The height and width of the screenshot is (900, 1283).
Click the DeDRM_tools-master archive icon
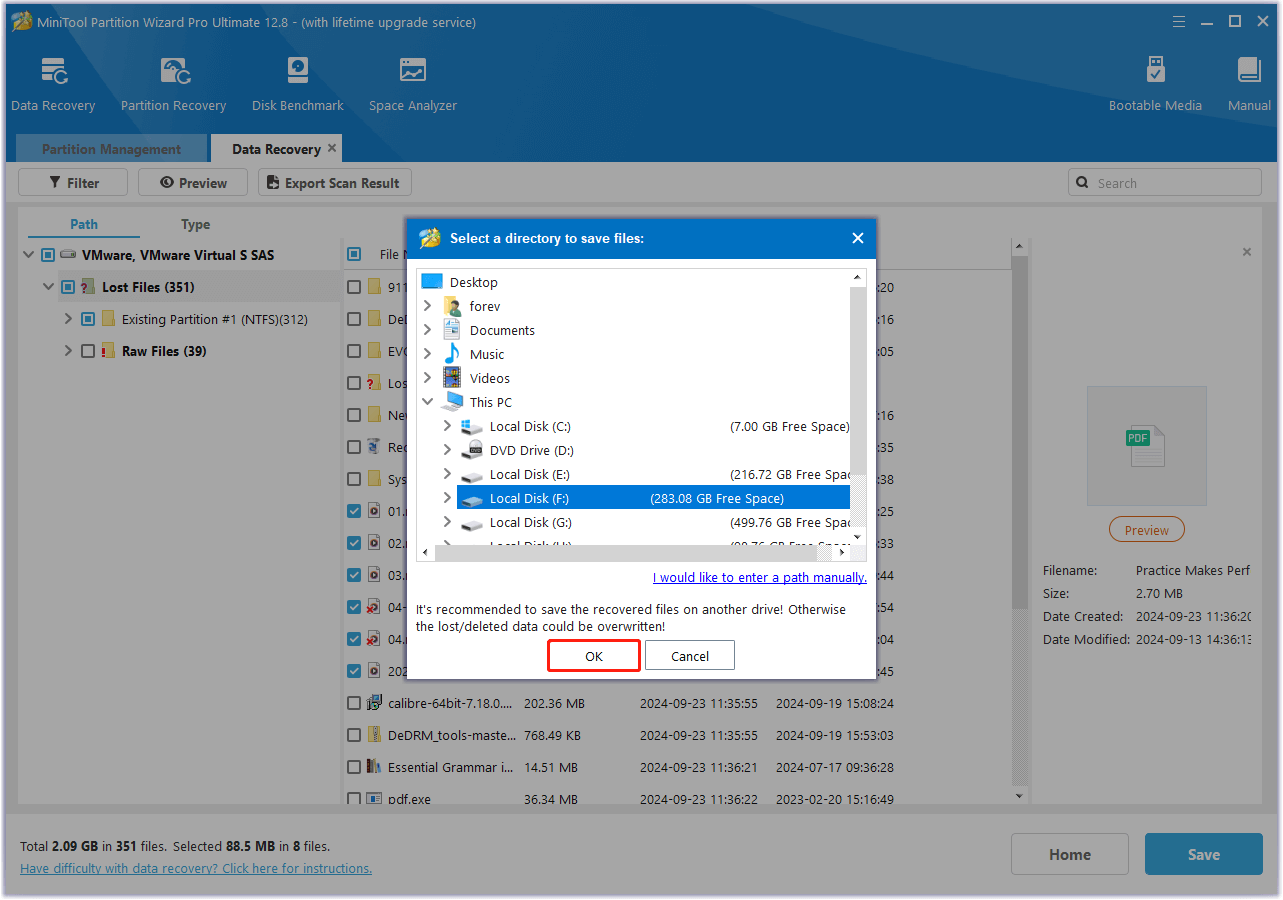click(x=374, y=735)
